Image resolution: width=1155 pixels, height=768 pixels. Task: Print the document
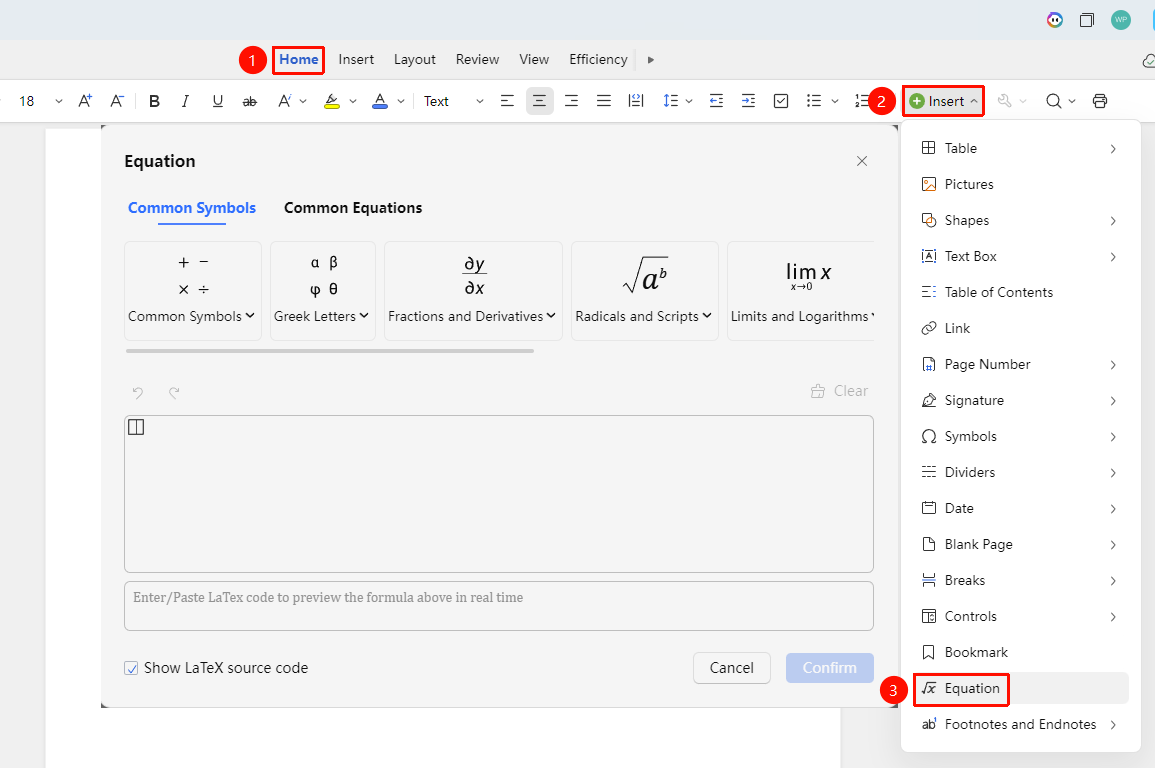pyautogui.click(x=1100, y=101)
